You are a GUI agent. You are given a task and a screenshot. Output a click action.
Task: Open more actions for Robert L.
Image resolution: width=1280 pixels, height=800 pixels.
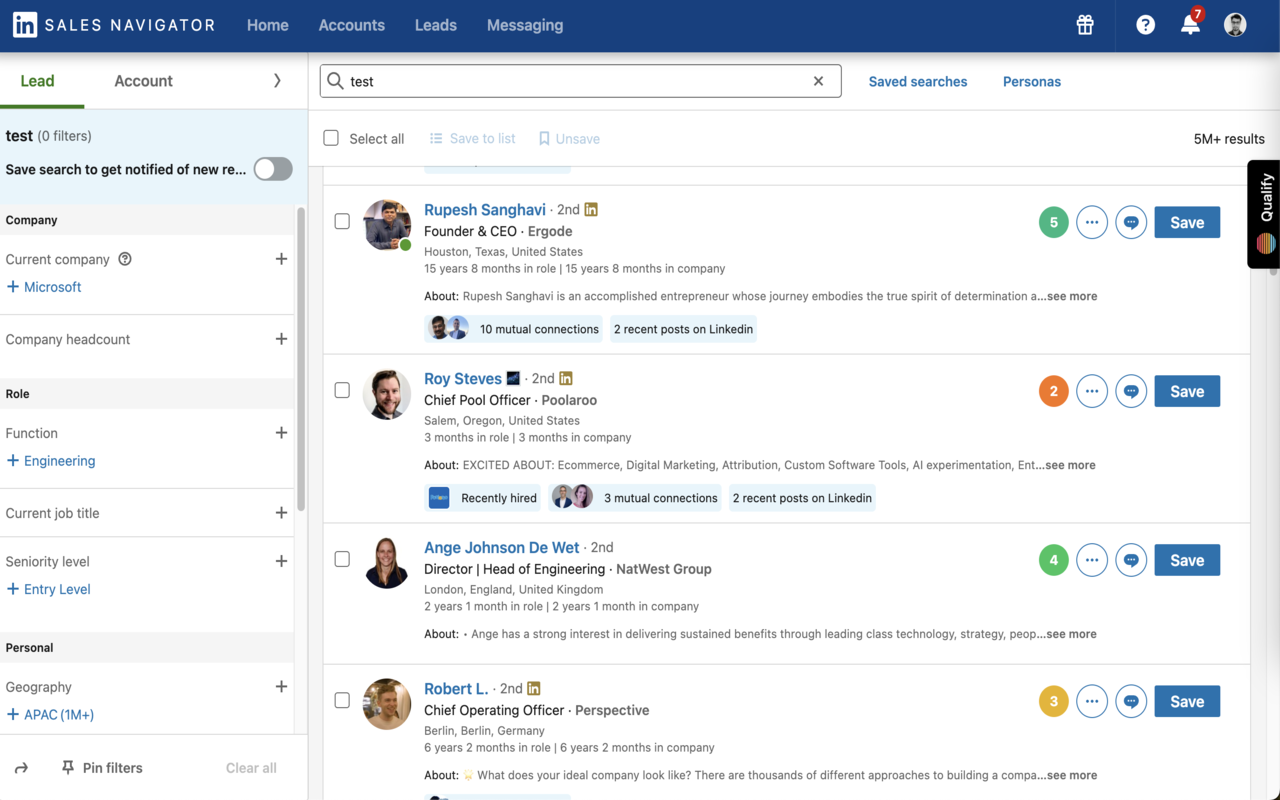tap(1092, 701)
